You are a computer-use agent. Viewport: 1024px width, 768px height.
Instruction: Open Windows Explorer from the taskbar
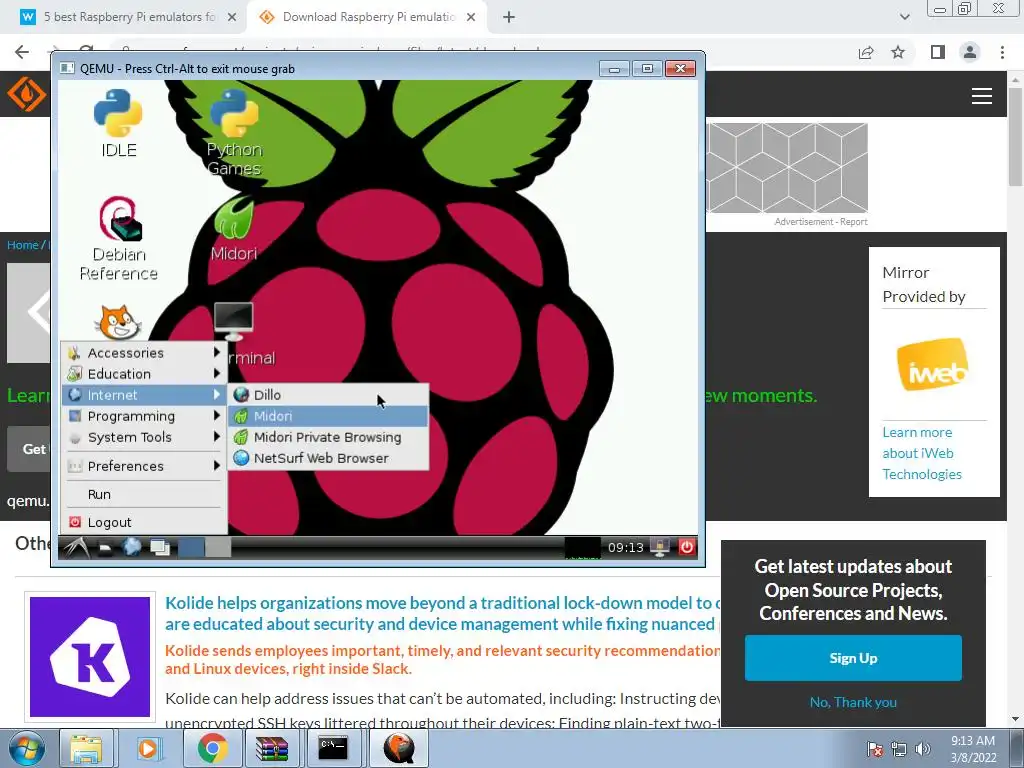(86, 748)
